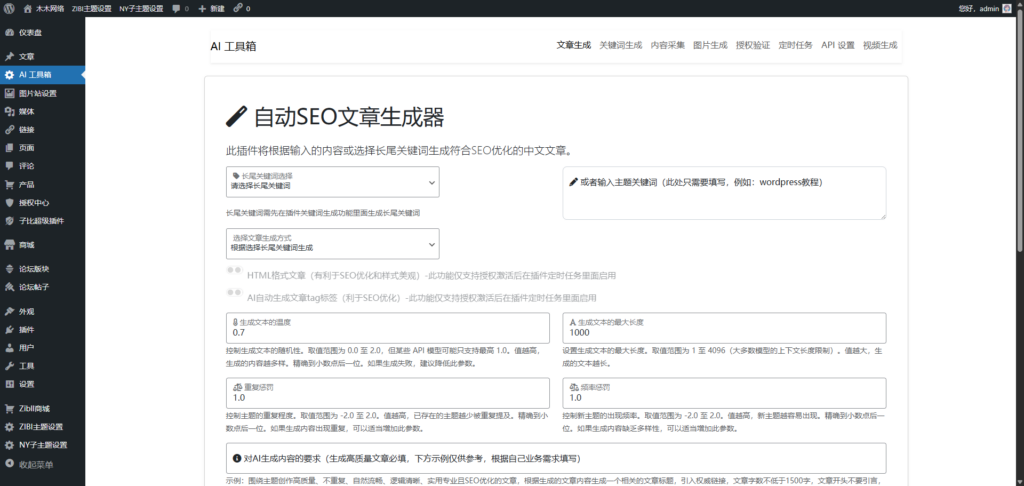Click 新建 in the admin bar

pyautogui.click(x=209, y=8)
